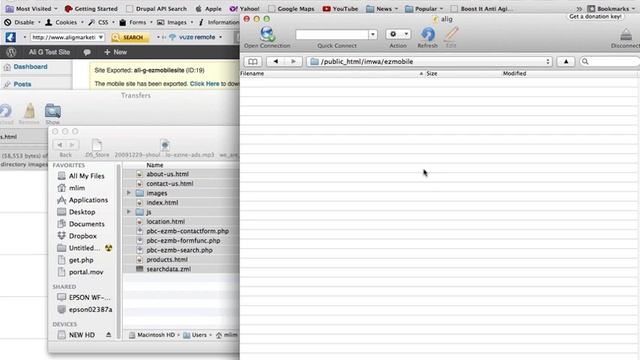Toggle the bookmarks book icon in Cyberduck

click(253, 62)
